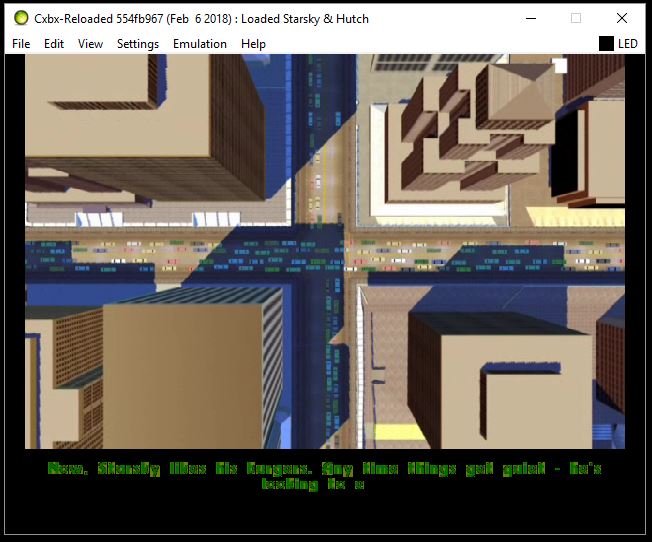Open the Emulation menu

(200, 44)
